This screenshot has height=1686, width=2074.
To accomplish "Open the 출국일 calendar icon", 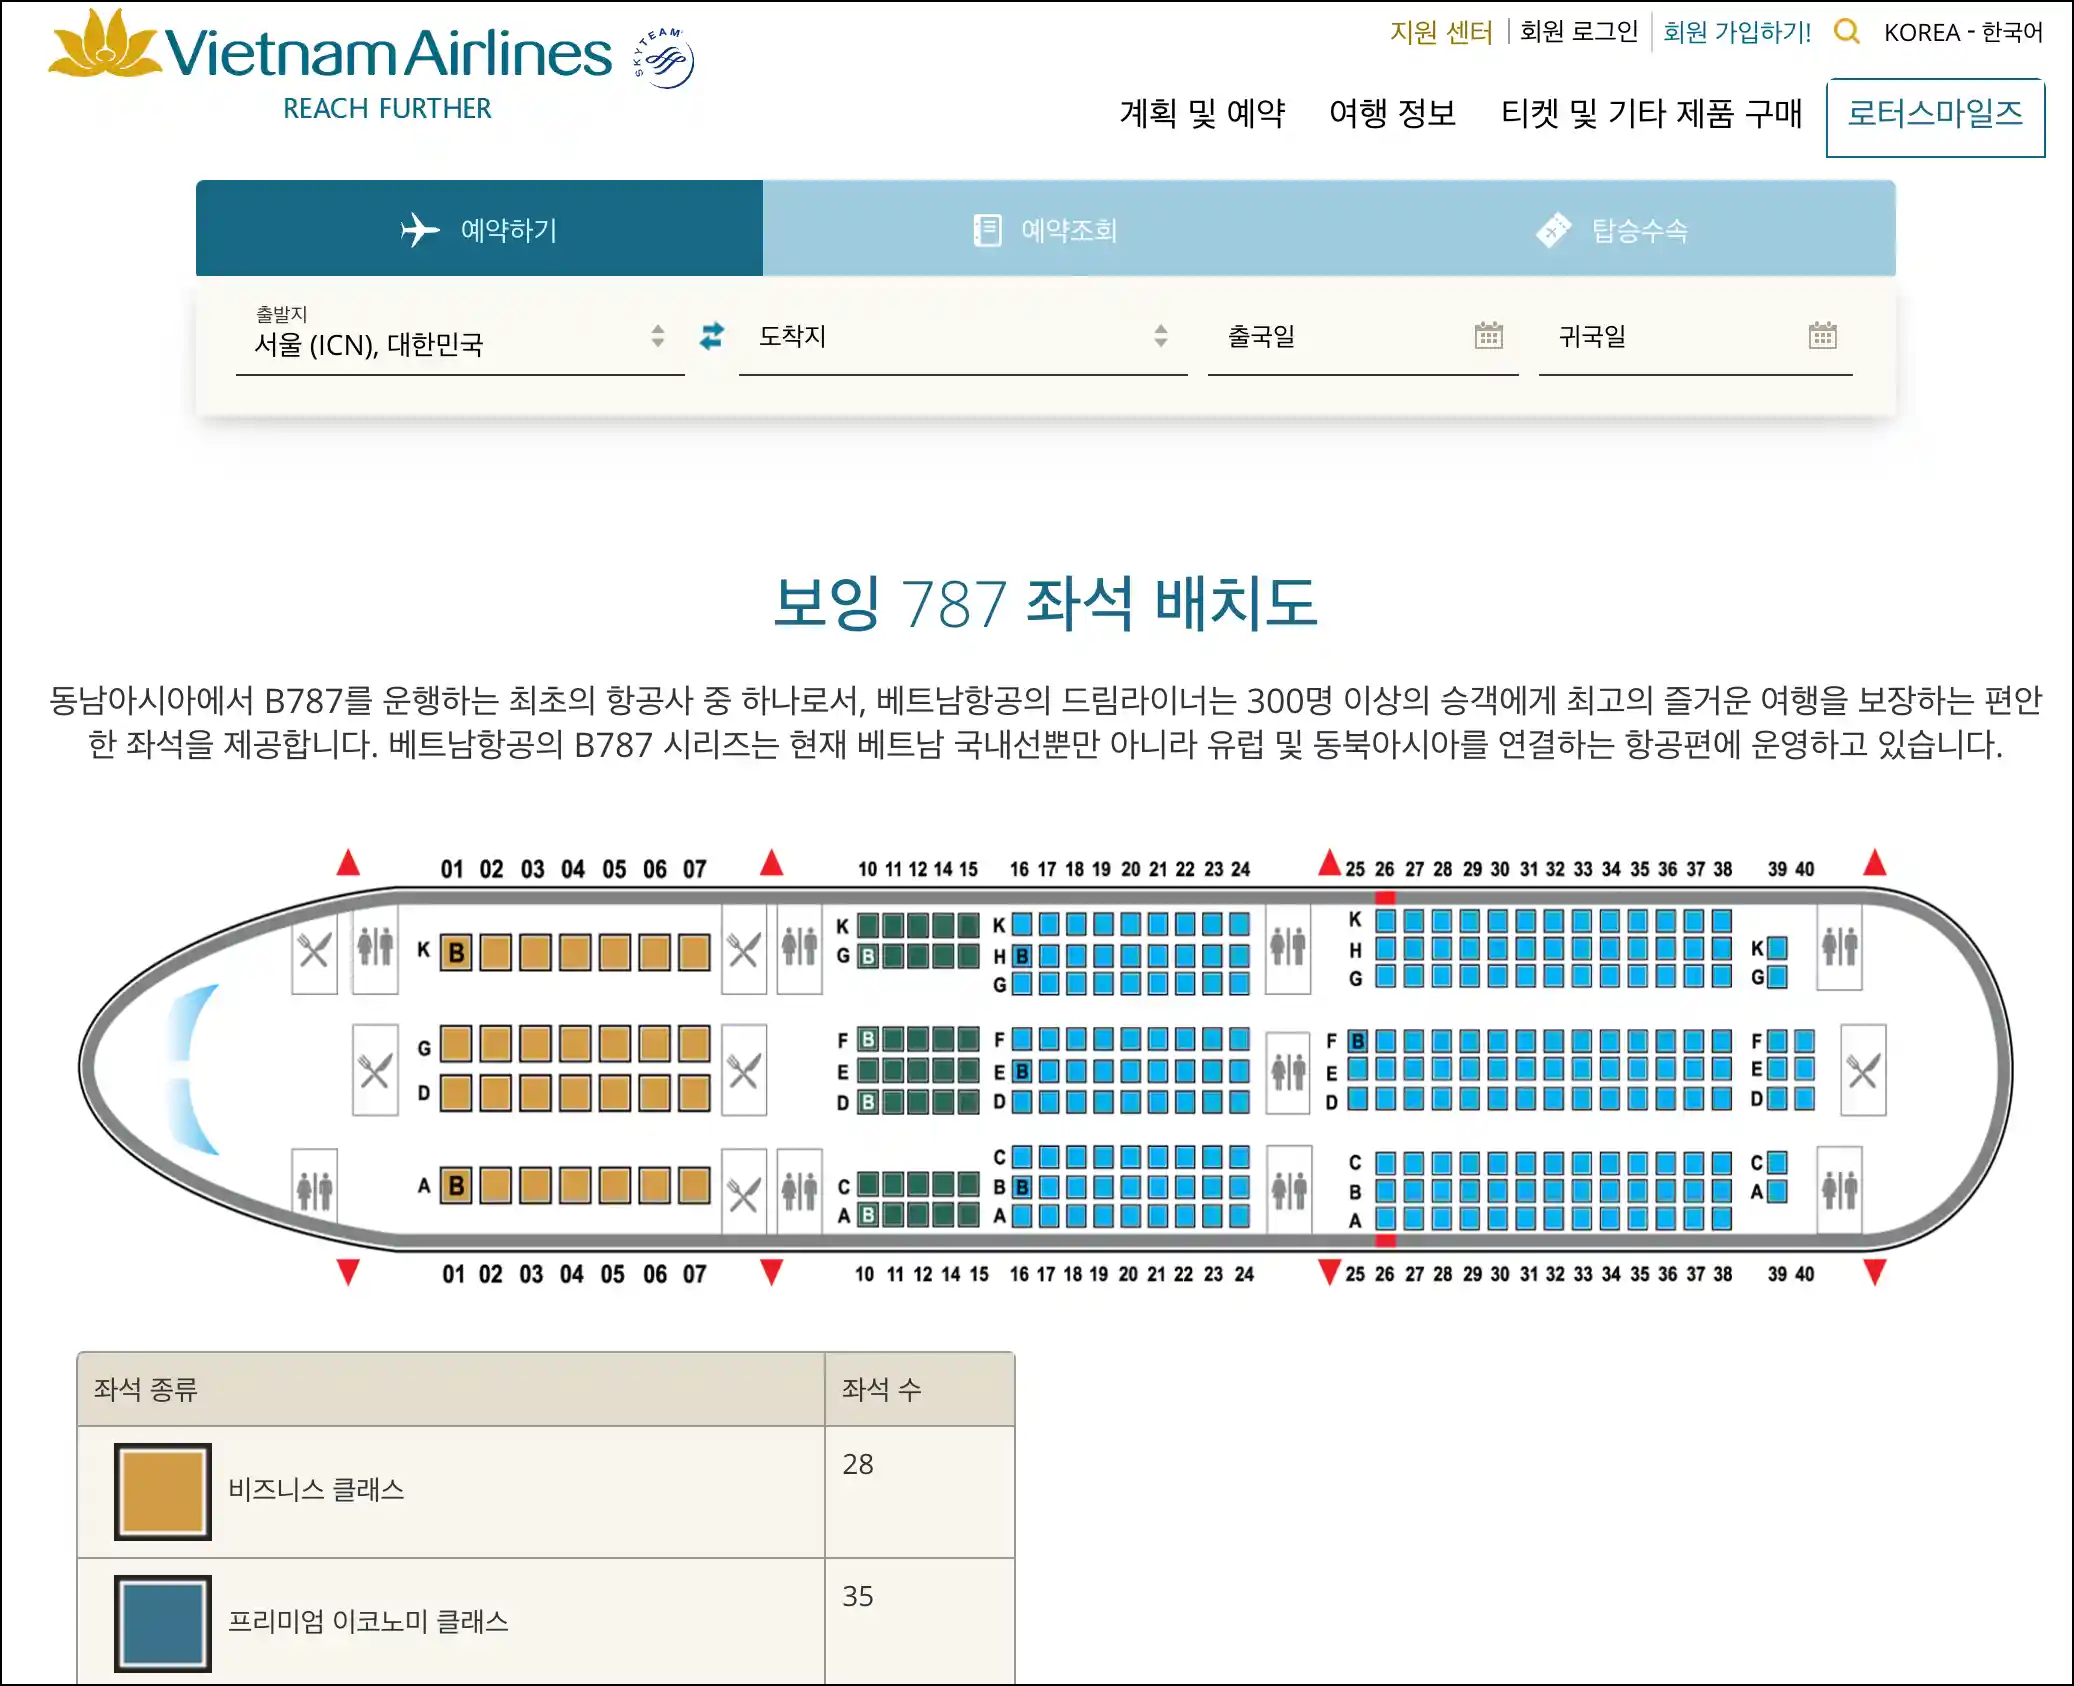I will (1489, 336).
